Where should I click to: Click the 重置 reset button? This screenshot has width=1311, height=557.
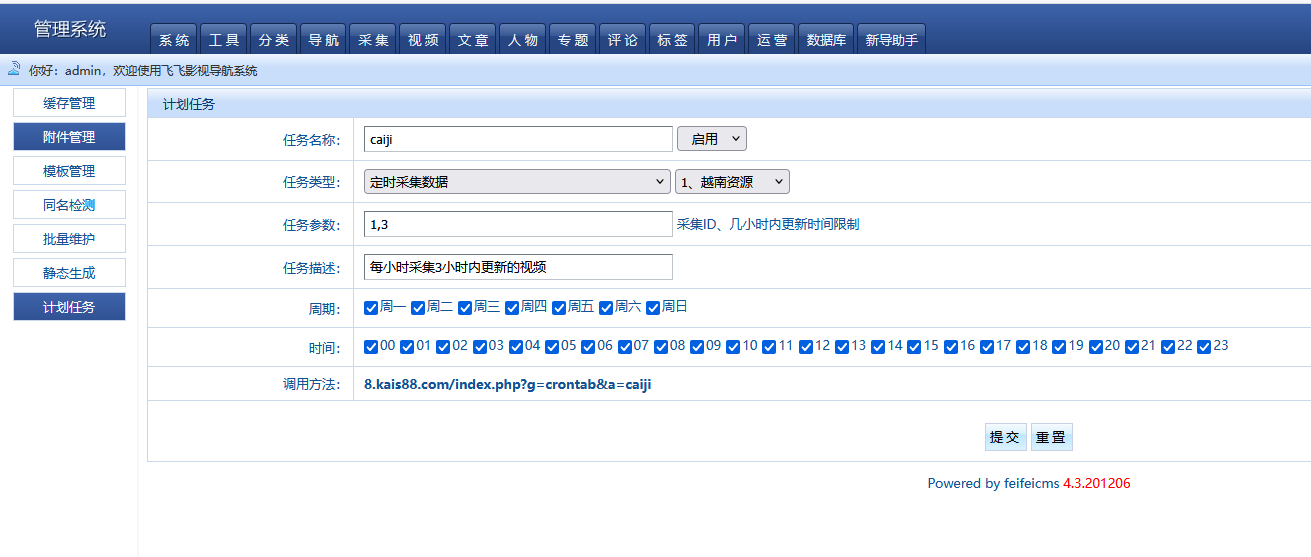coord(1051,437)
